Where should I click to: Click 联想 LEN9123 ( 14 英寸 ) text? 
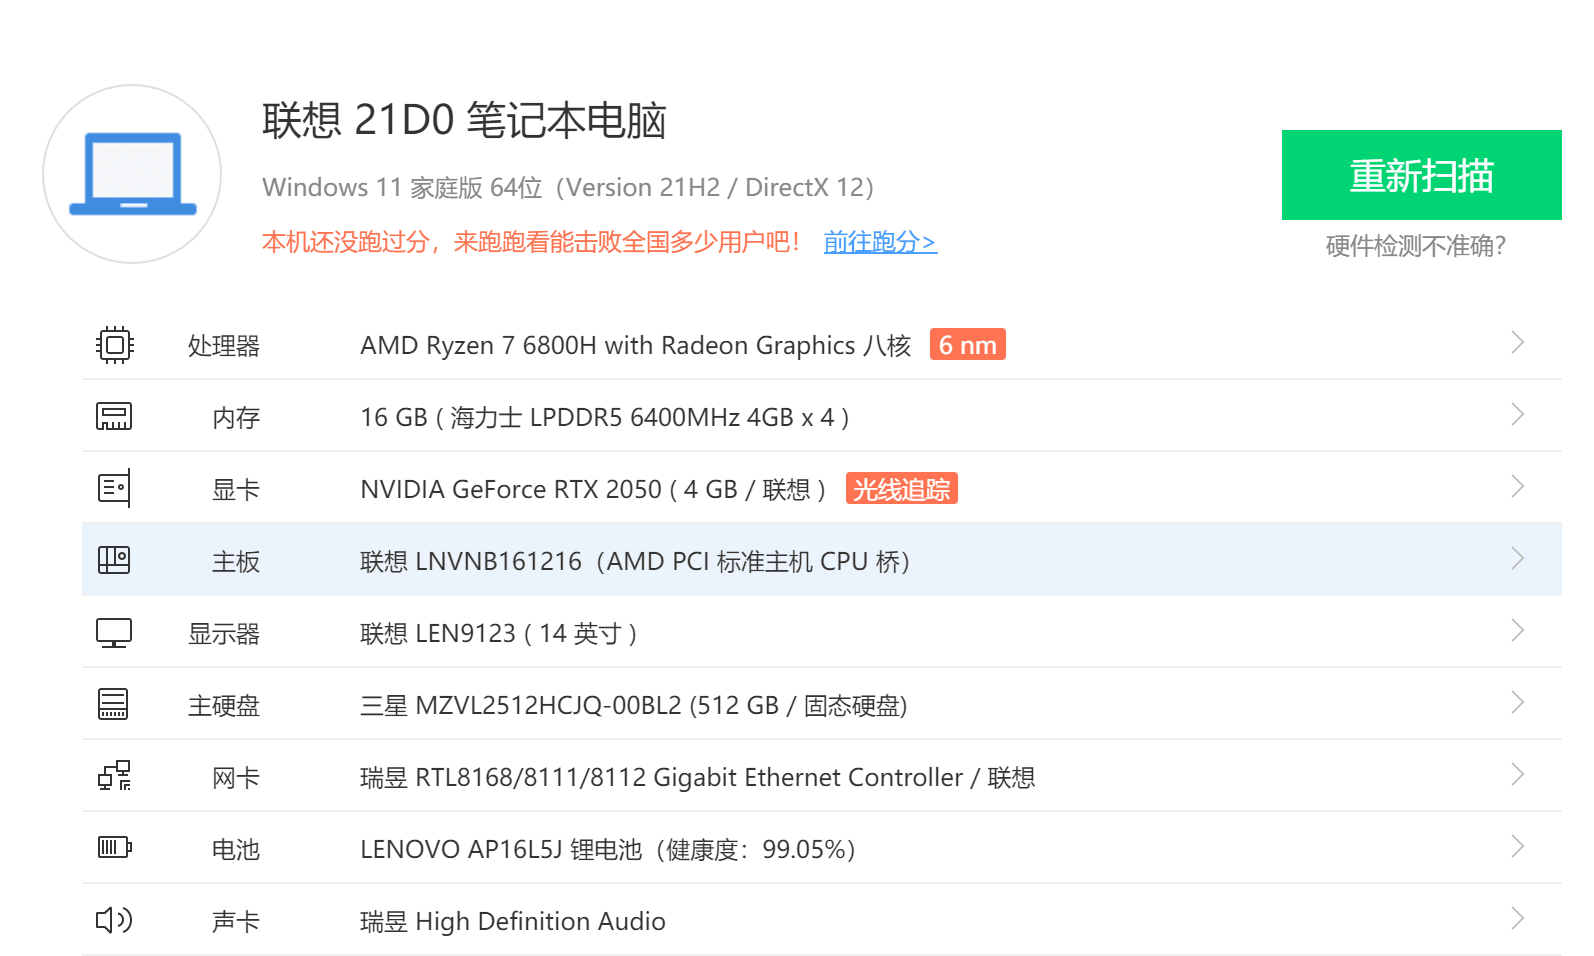pyautogui.click(x=499, y=634)
